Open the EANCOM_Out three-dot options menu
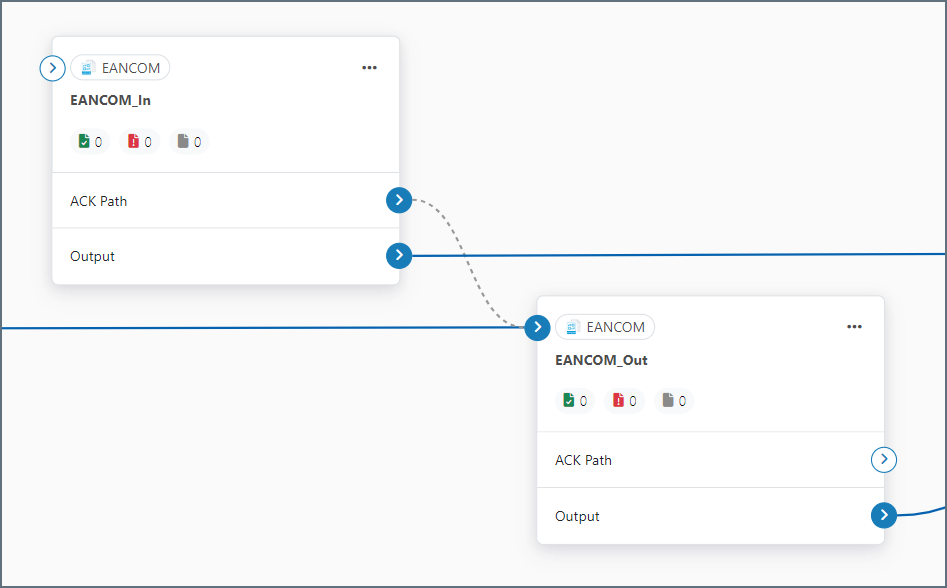Viewport: 947px width, 588px height. [854, 327]
